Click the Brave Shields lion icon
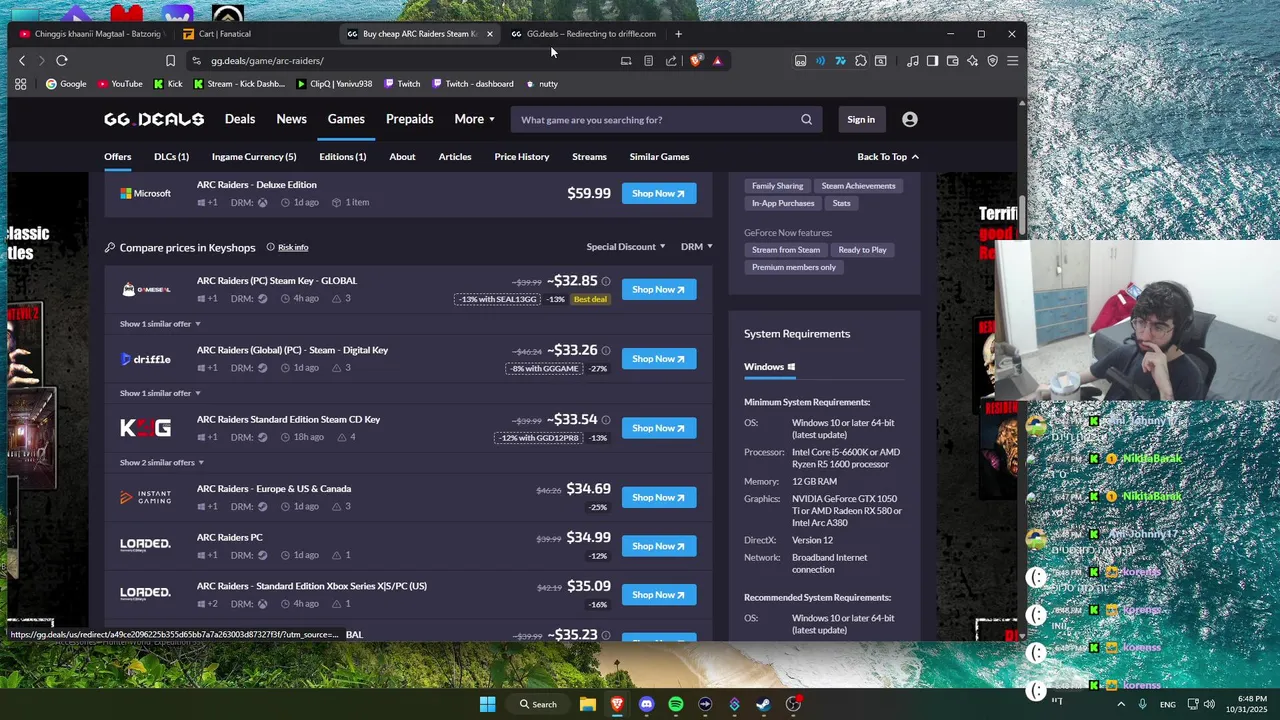Screen dimensions: 1280x720 [696, 60]
